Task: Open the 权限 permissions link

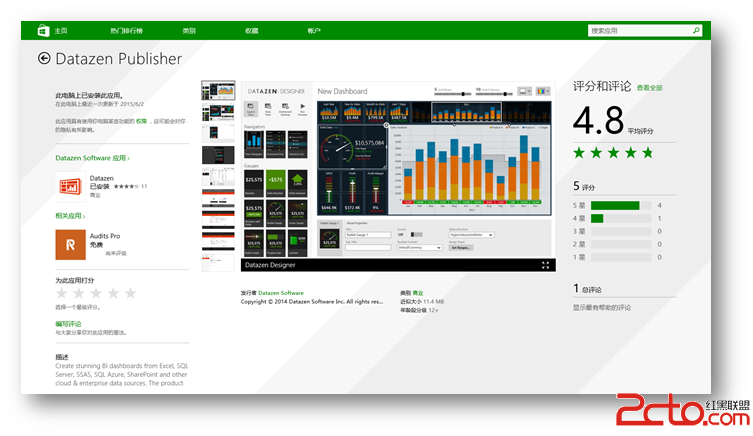Action: (141, 121)
